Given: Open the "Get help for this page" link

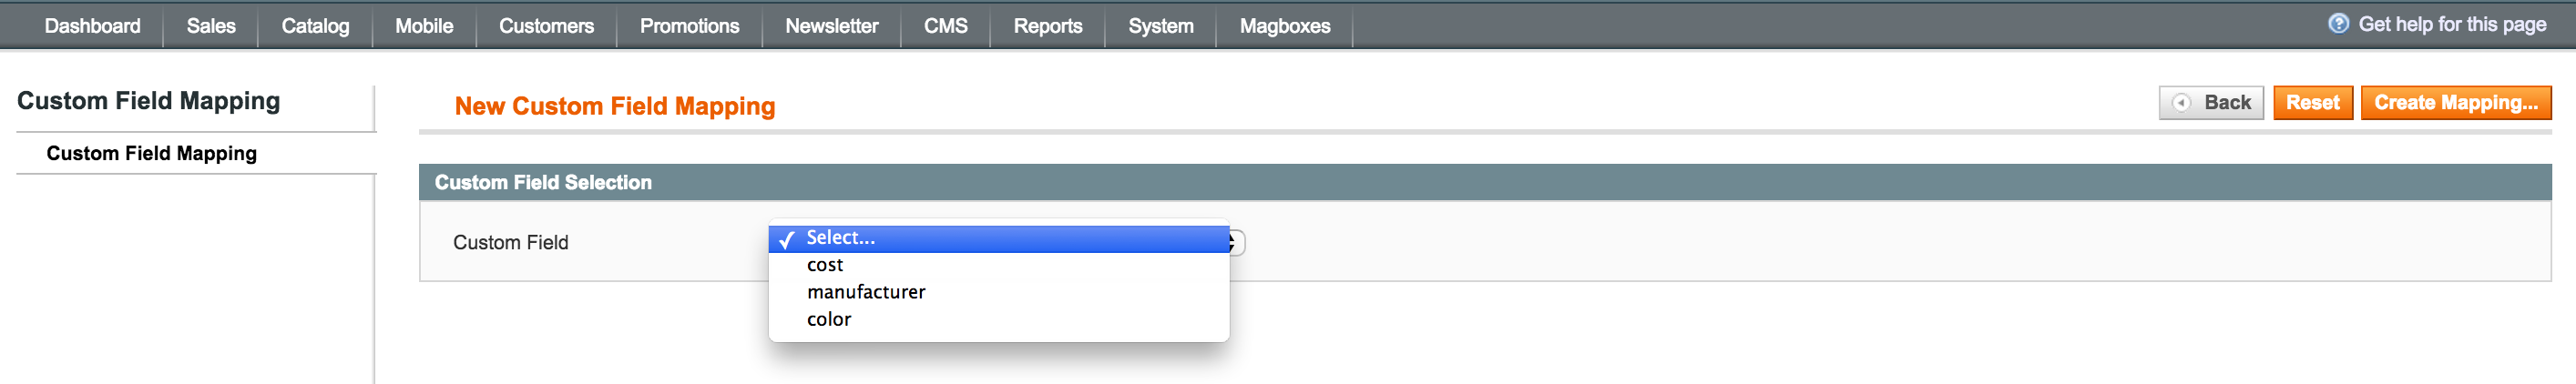Looking at the screenshot, I should pos(2452,24).
